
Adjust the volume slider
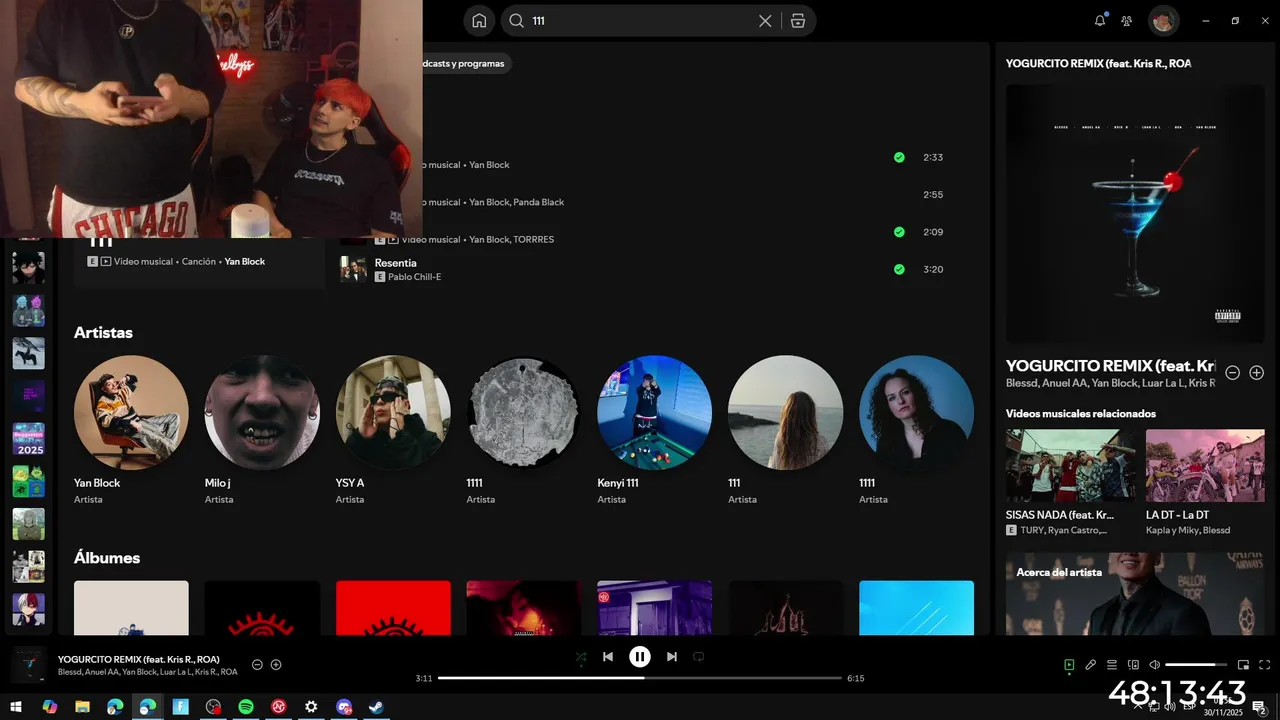tap(1196, 665)
